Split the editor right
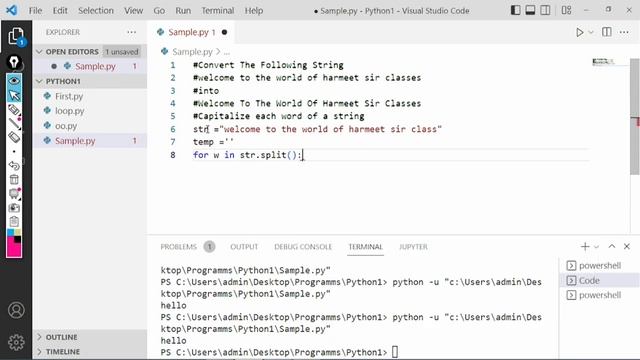This screenshot has width=640, height=360. (x=607, y=32)
